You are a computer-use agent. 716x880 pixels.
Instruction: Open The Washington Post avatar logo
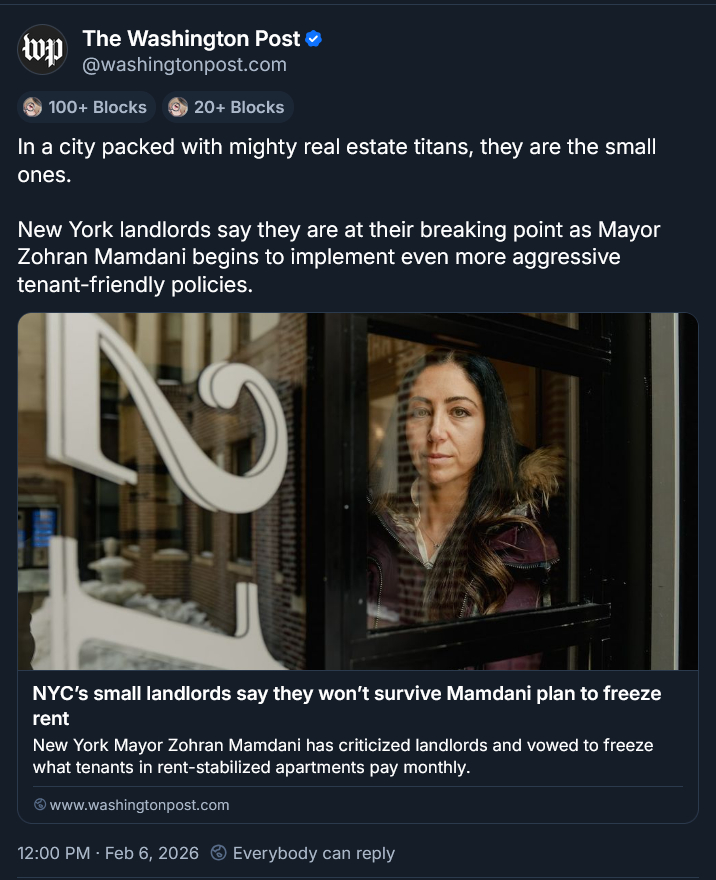[x=43, y=49]
